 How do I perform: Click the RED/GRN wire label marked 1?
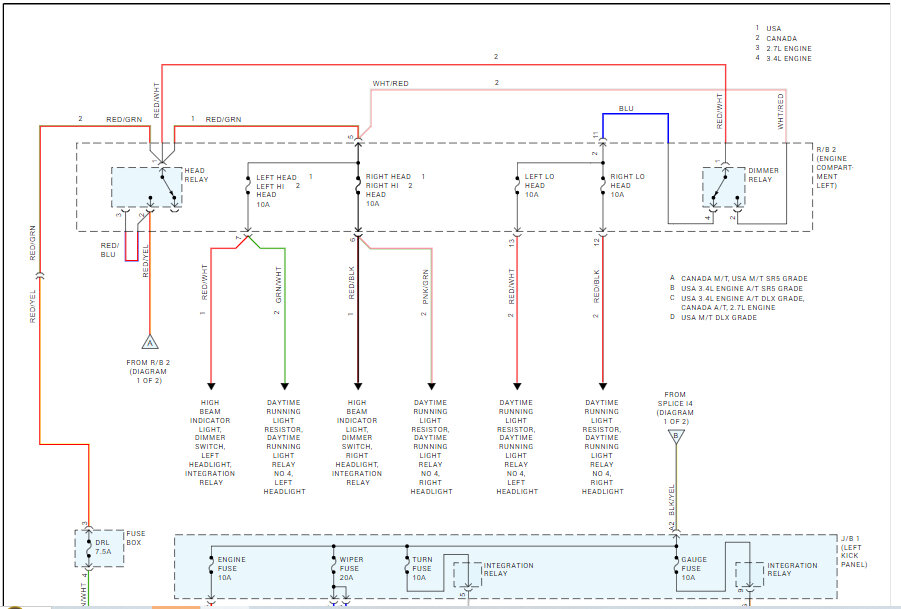tap(223, 120)
